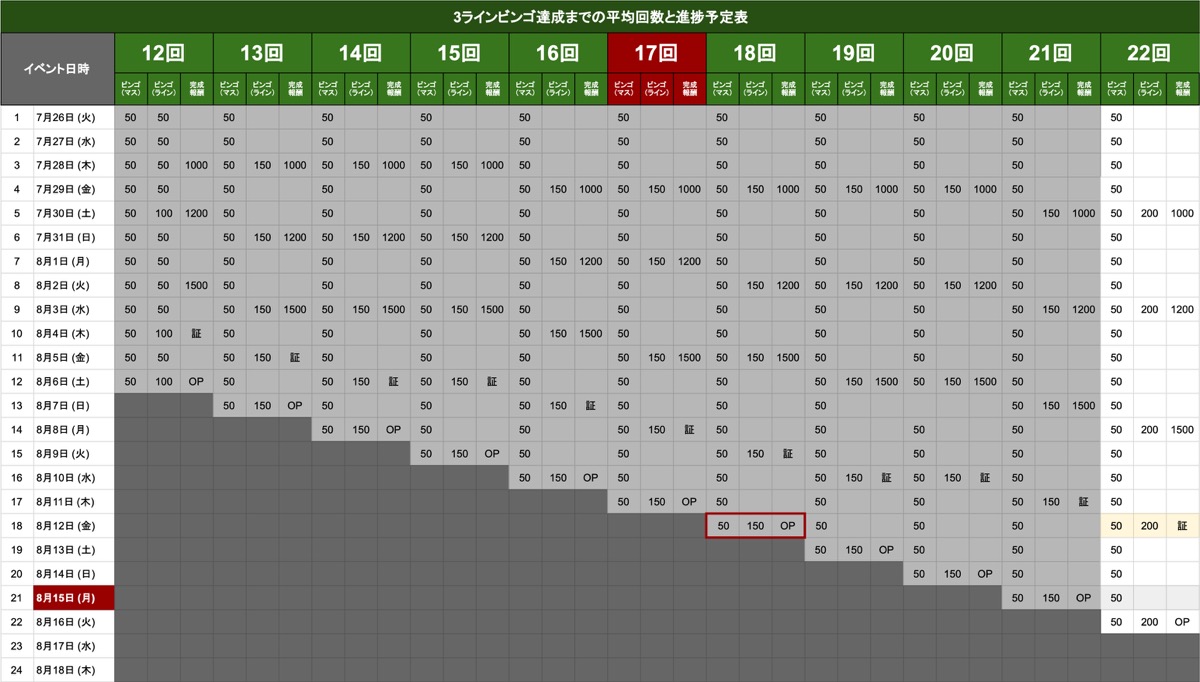Click the イベント日時 header cell
The width and height of the screenshot is (1200, 682).
(x=57, y=69)
